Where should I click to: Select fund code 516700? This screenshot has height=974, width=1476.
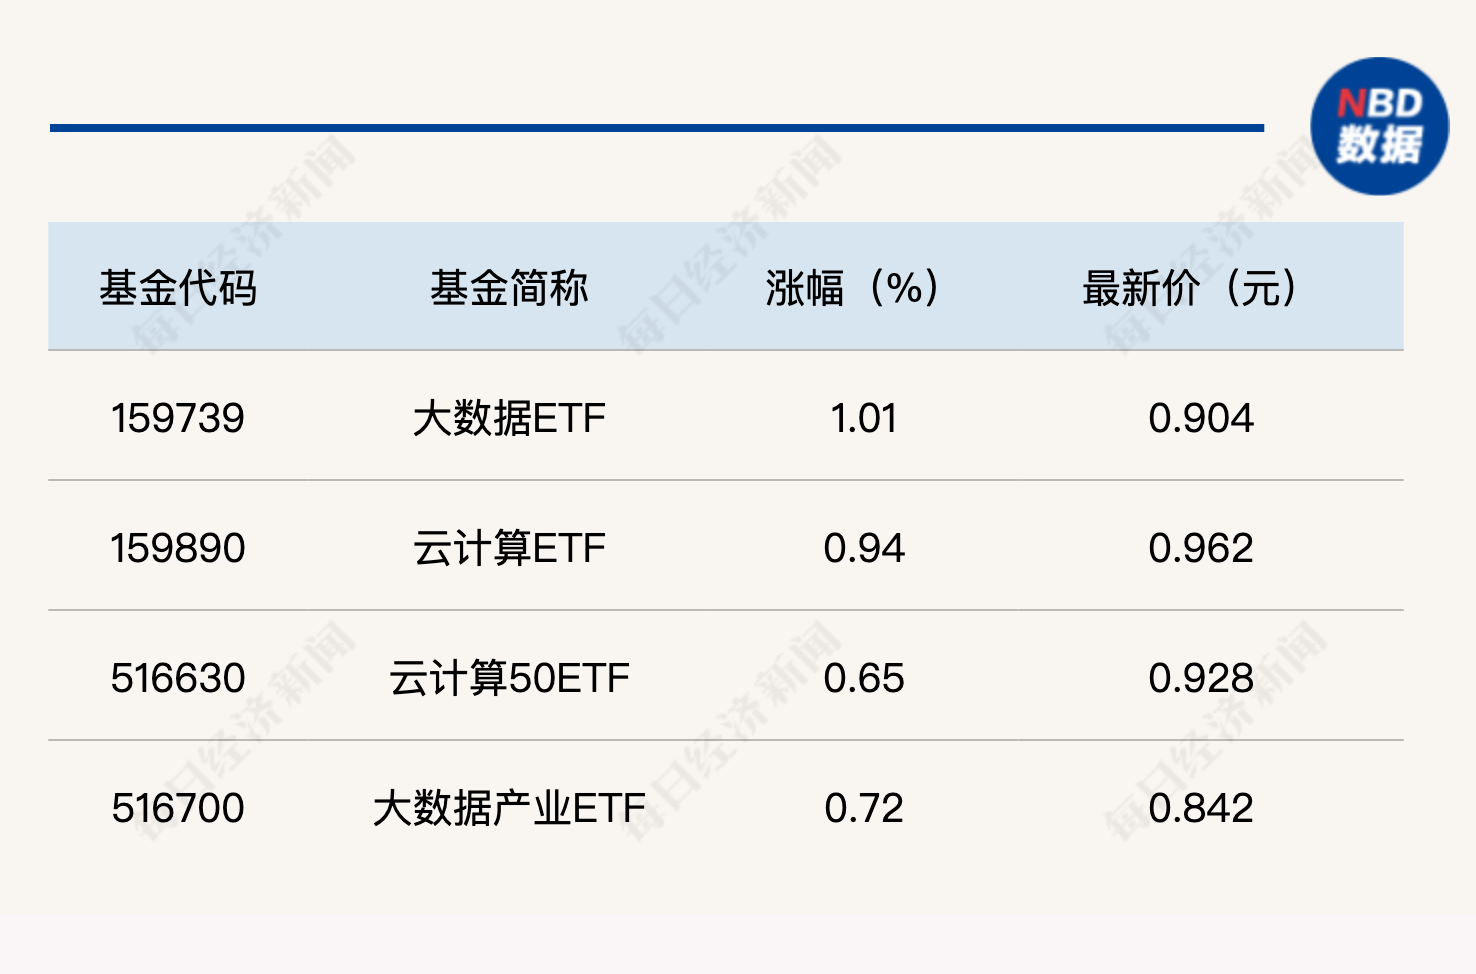178,808
